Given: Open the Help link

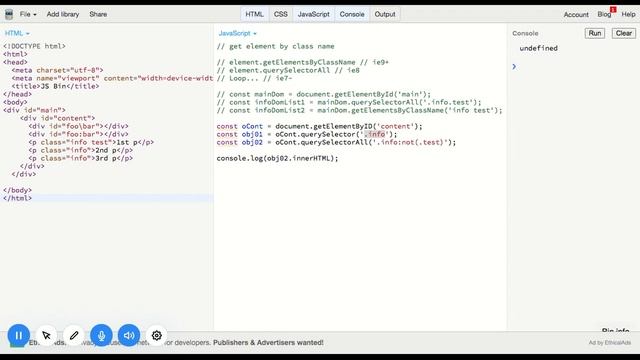Looking at the screenshot, I should (629, 14).
